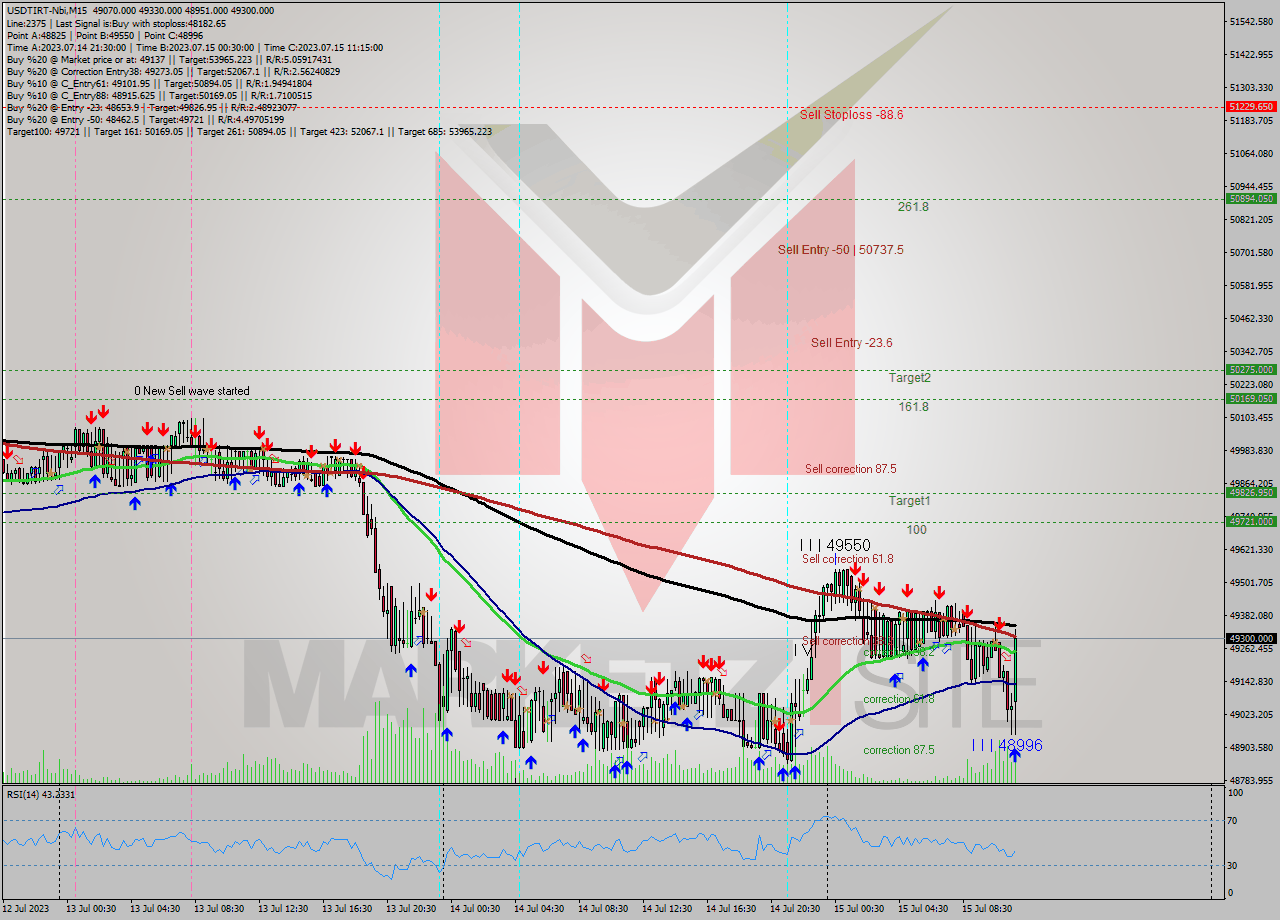Image resolution: width=1280 pixels, height=920 pixels.
Task: Click the 'Sell correction 61.8' label
Action: 848,559
